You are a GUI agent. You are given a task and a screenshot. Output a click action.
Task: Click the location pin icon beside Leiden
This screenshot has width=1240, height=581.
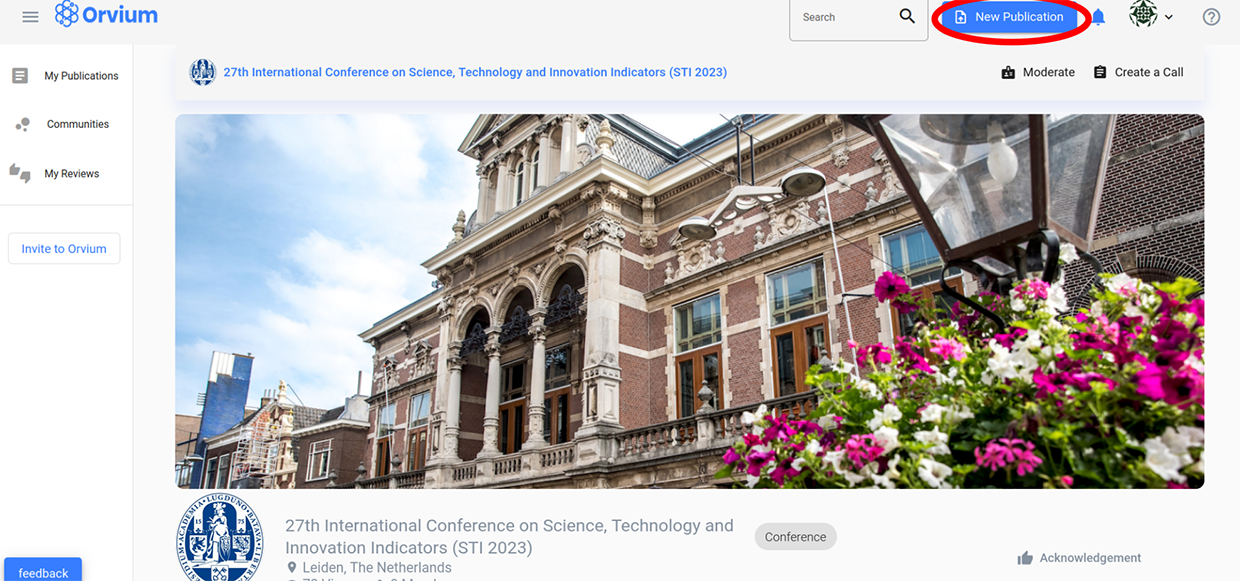[x=292, y=568]
